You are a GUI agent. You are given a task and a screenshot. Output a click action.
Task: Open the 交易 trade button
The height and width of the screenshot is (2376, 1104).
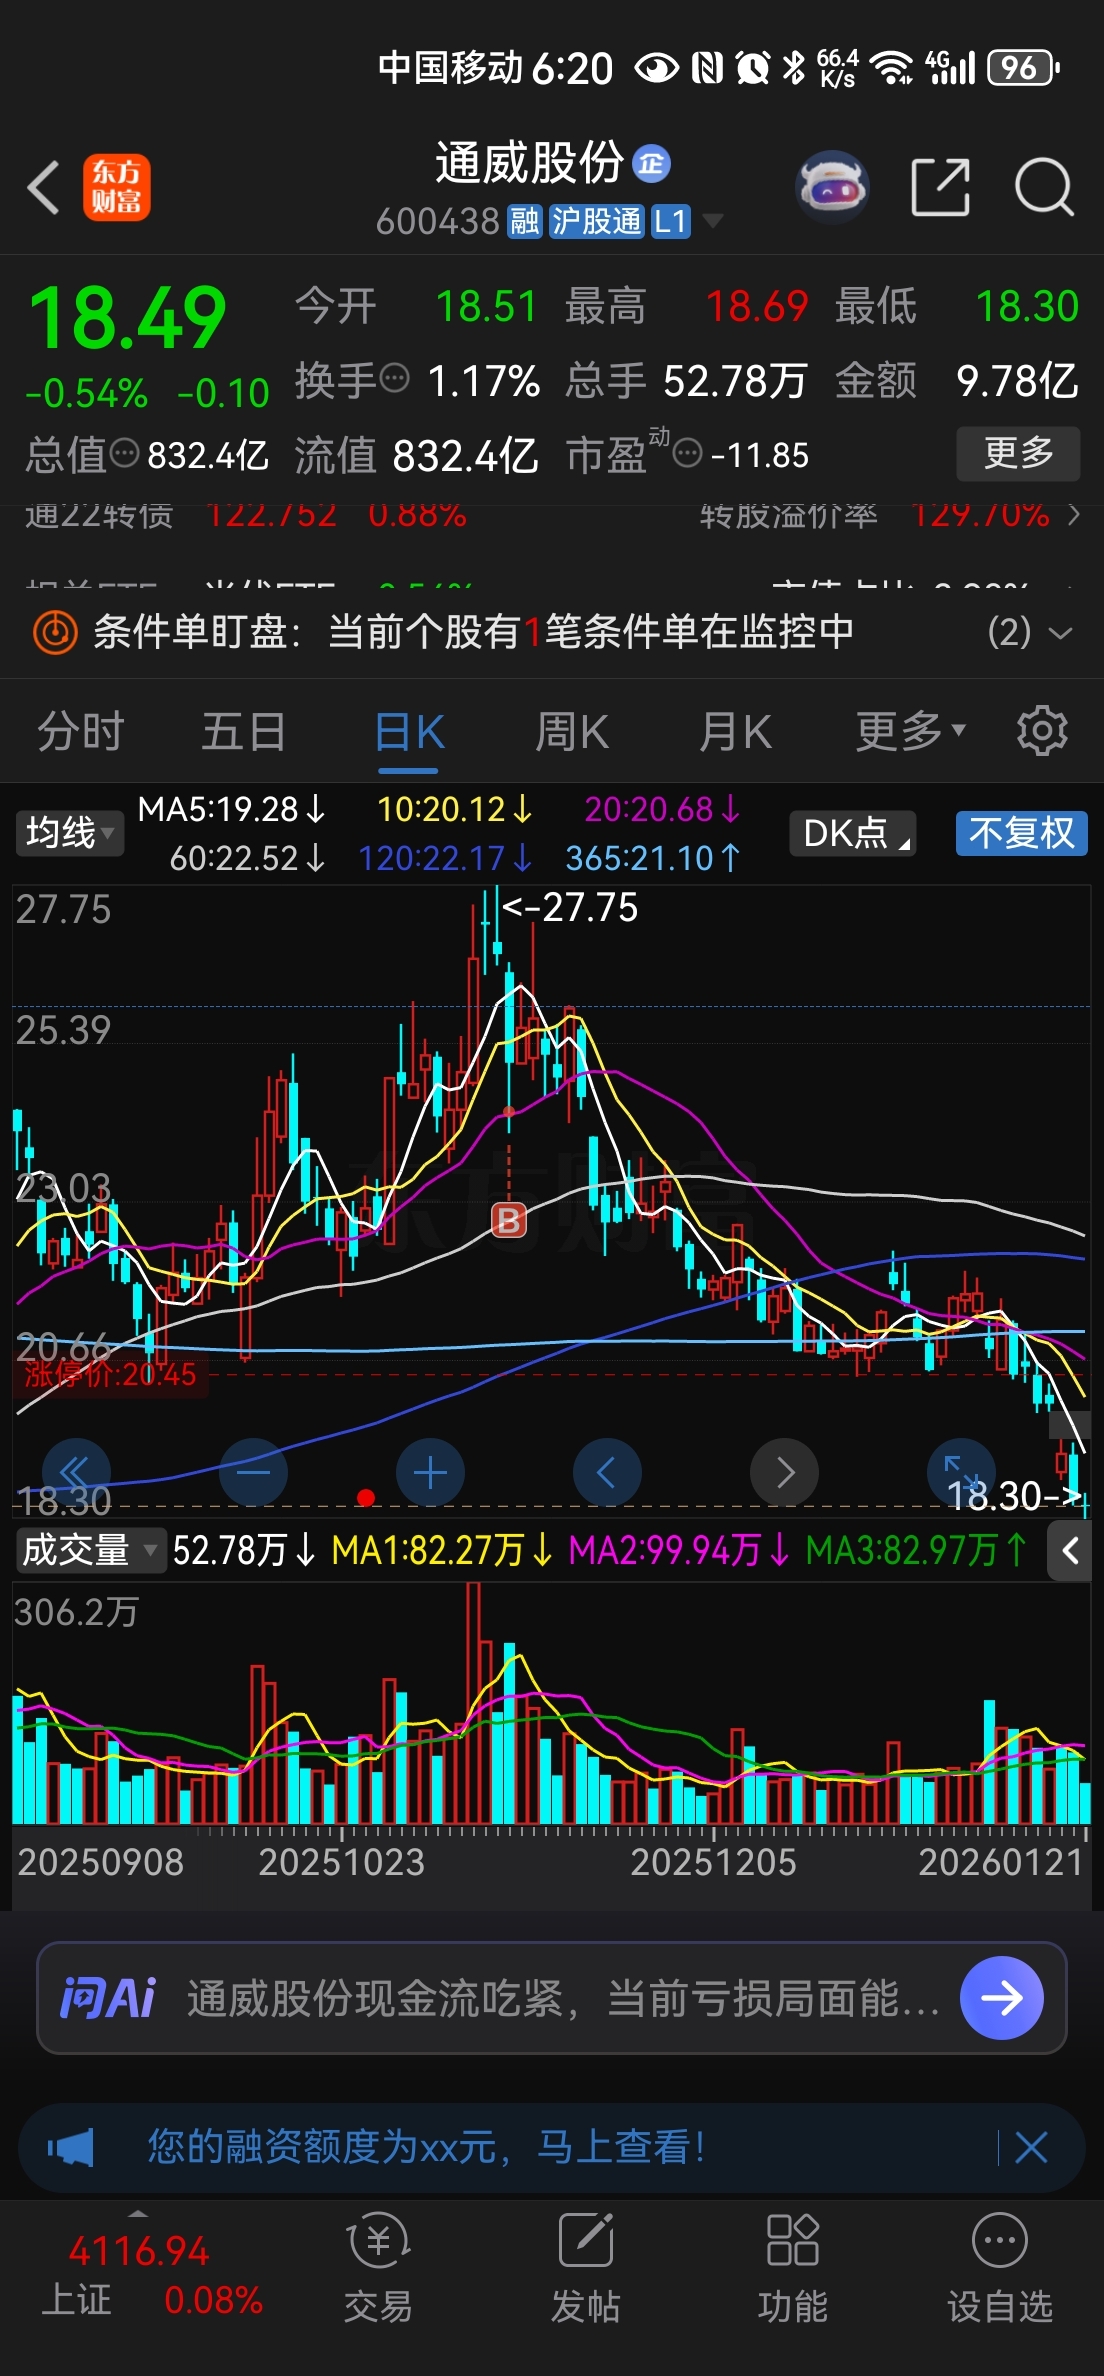click(x=378, y=2267)
